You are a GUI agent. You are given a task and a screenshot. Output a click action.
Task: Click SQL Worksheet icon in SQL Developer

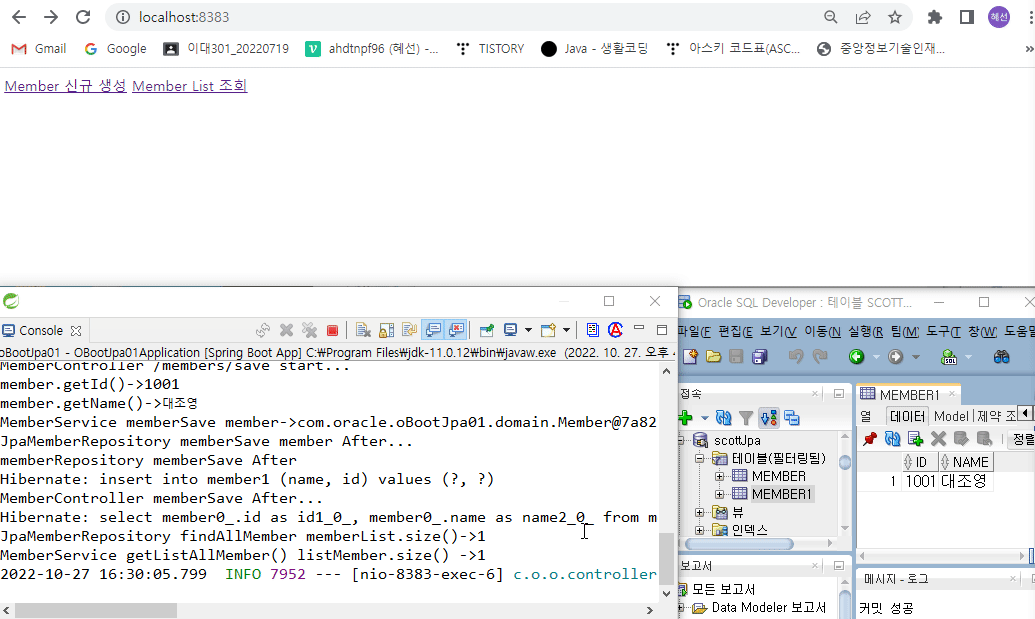(x=949, y=357)
